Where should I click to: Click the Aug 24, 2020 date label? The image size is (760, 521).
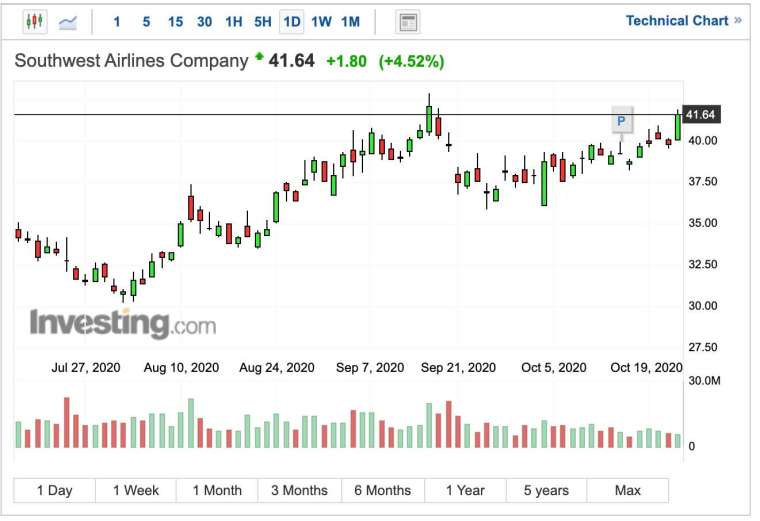[x=277, y=368]
